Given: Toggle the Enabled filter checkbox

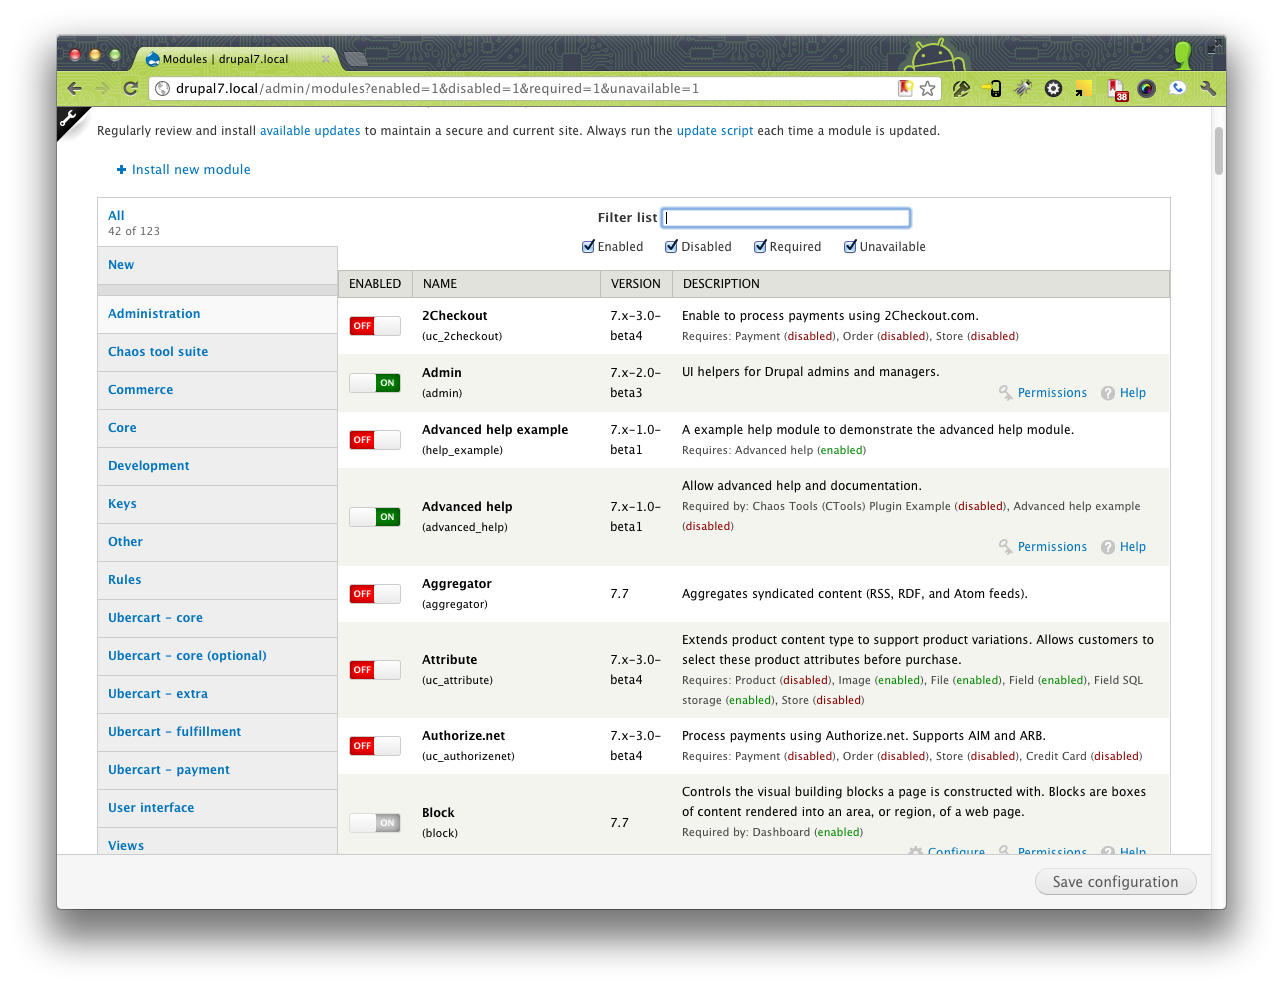Looking at the screenshot, I should tap(589, 246).
